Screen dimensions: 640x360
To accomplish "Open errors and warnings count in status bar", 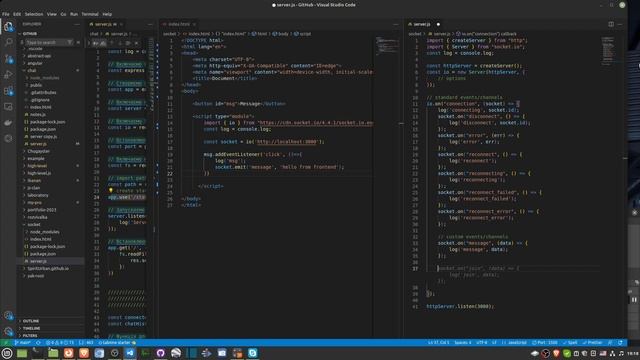I will click(60, 342).
